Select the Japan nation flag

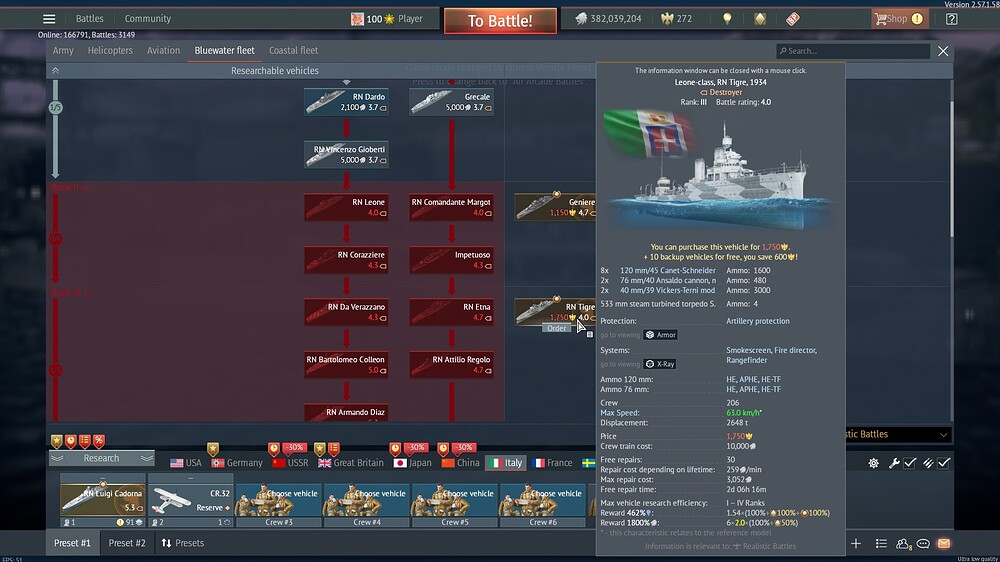click(413, 463)
